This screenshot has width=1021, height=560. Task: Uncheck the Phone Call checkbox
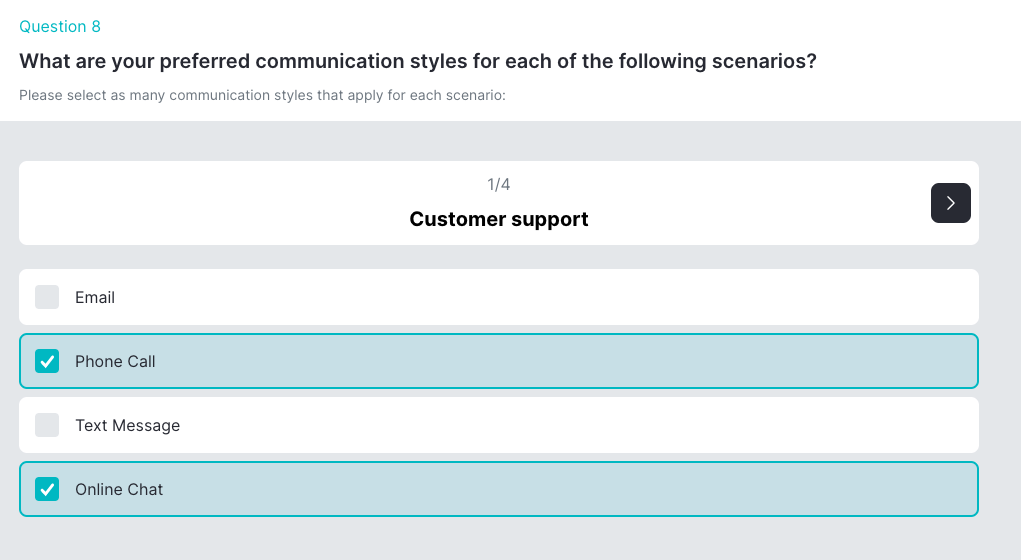[47, 361]
